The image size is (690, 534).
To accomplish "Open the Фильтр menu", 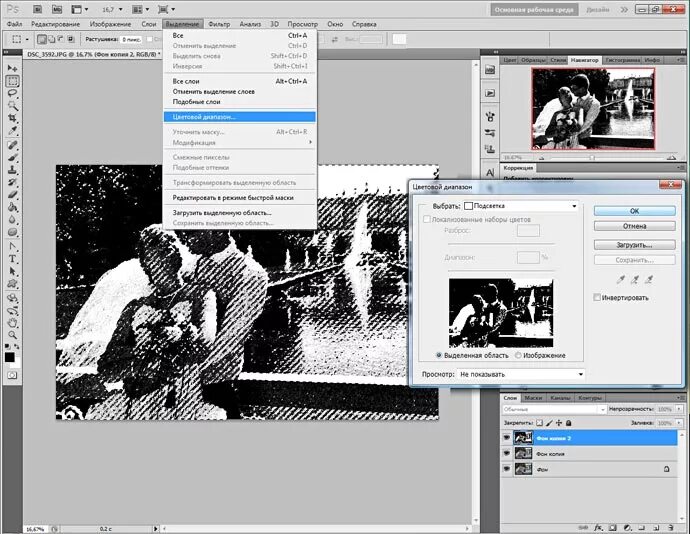I will pyautogui.click(x=219, y=24).
